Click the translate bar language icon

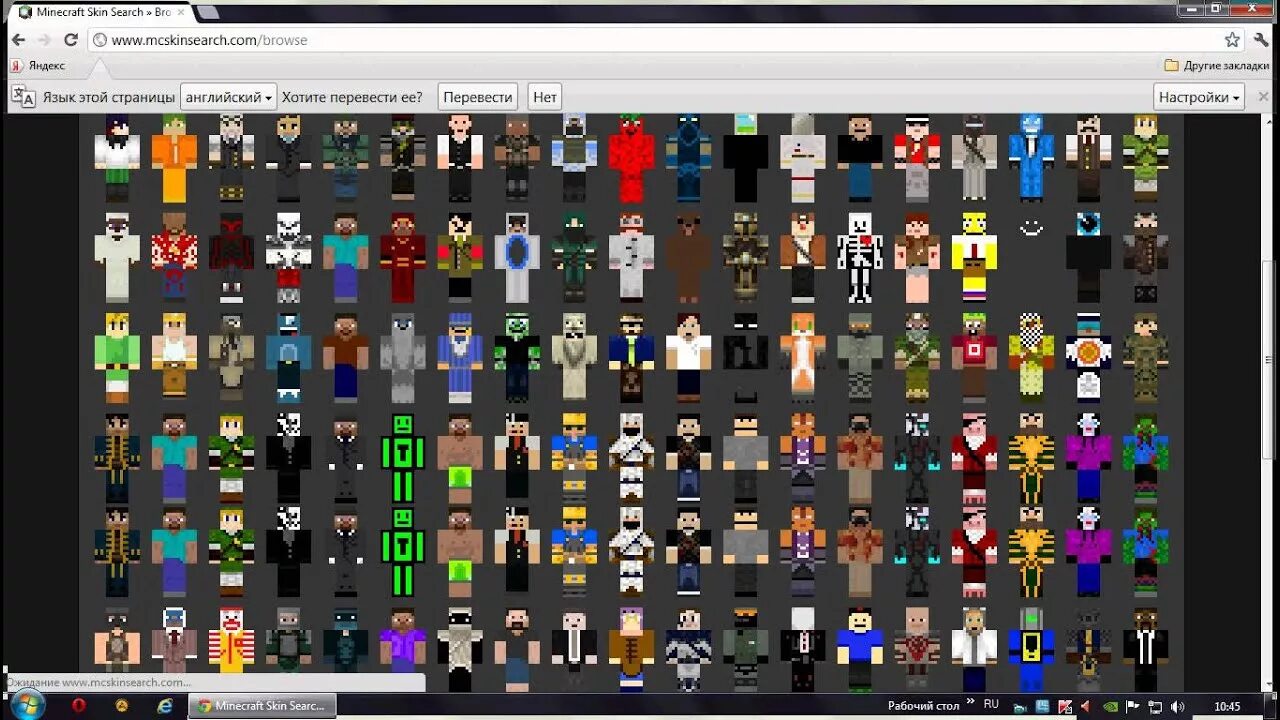click(x=23, y=97)
